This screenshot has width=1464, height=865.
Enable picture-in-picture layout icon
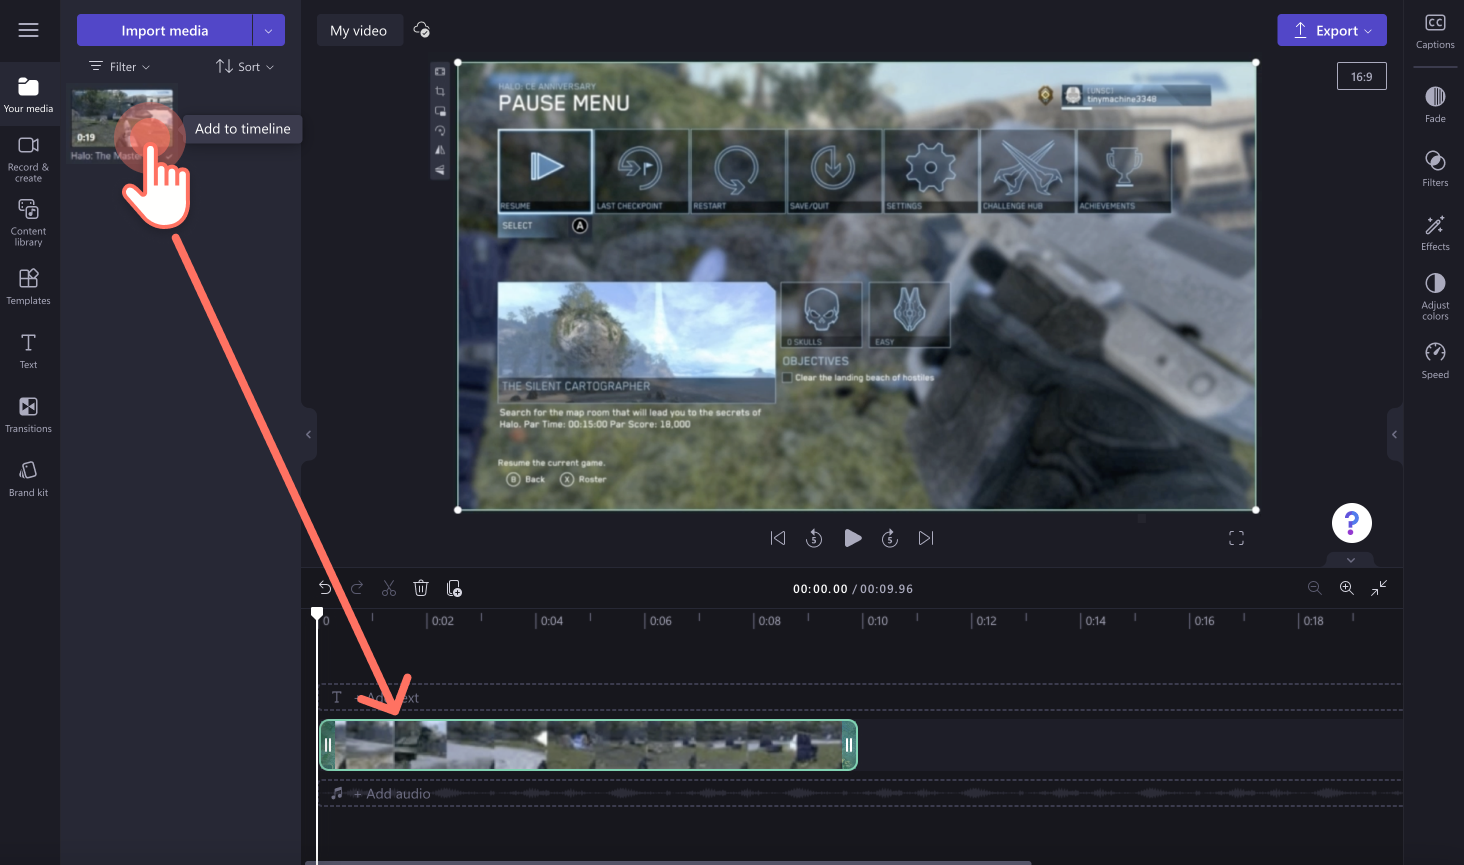440,111
